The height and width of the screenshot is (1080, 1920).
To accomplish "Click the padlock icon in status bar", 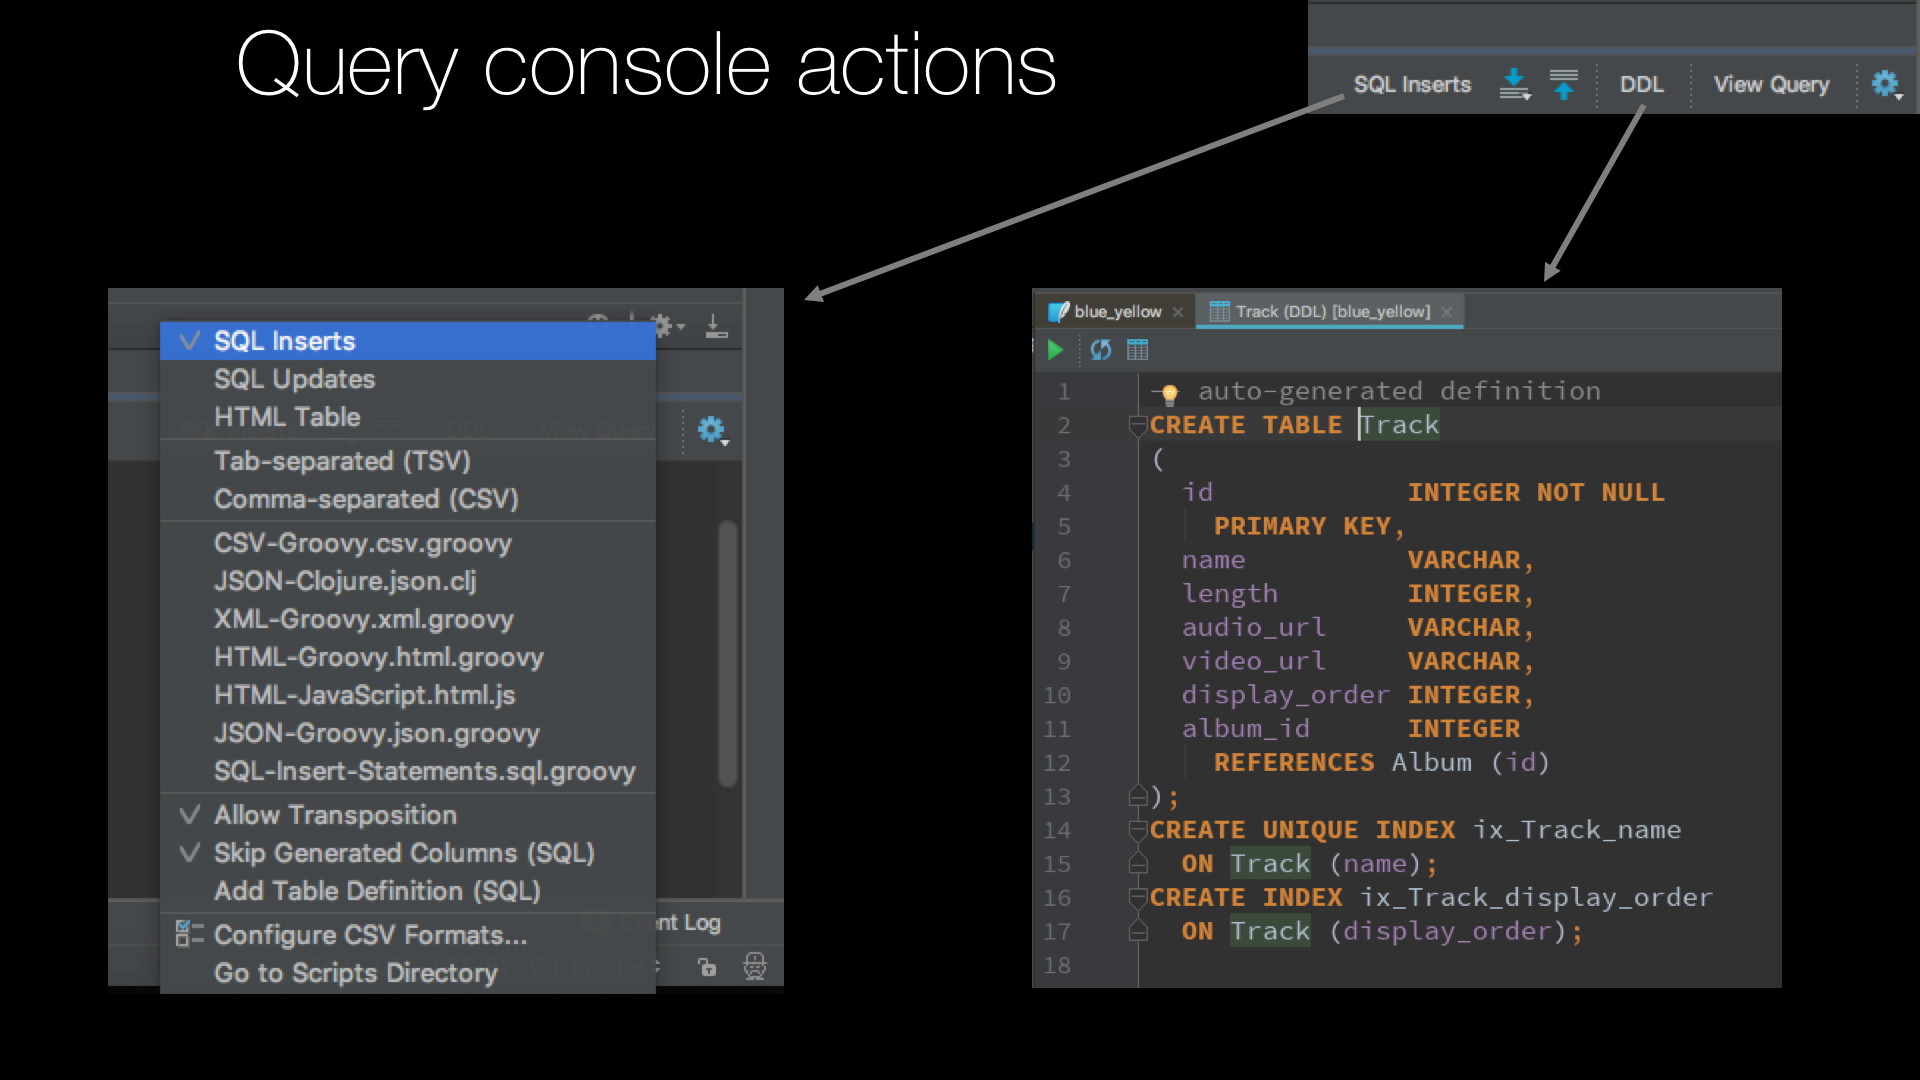I will (707, 967).
